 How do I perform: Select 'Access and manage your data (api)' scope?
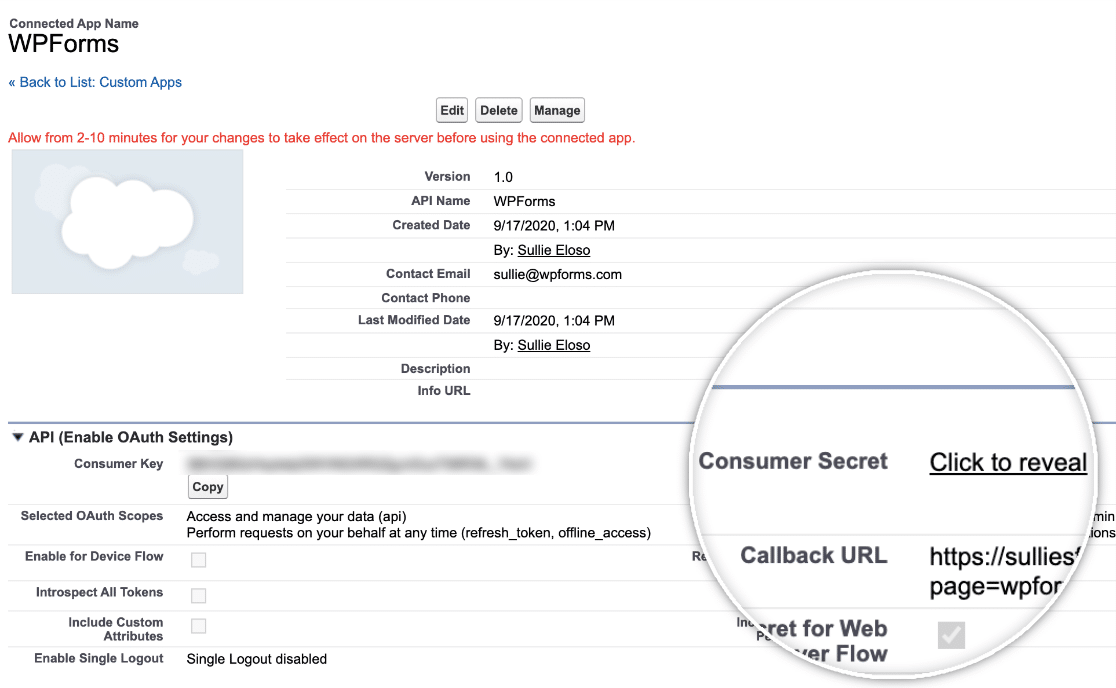[x=297, y=517]
